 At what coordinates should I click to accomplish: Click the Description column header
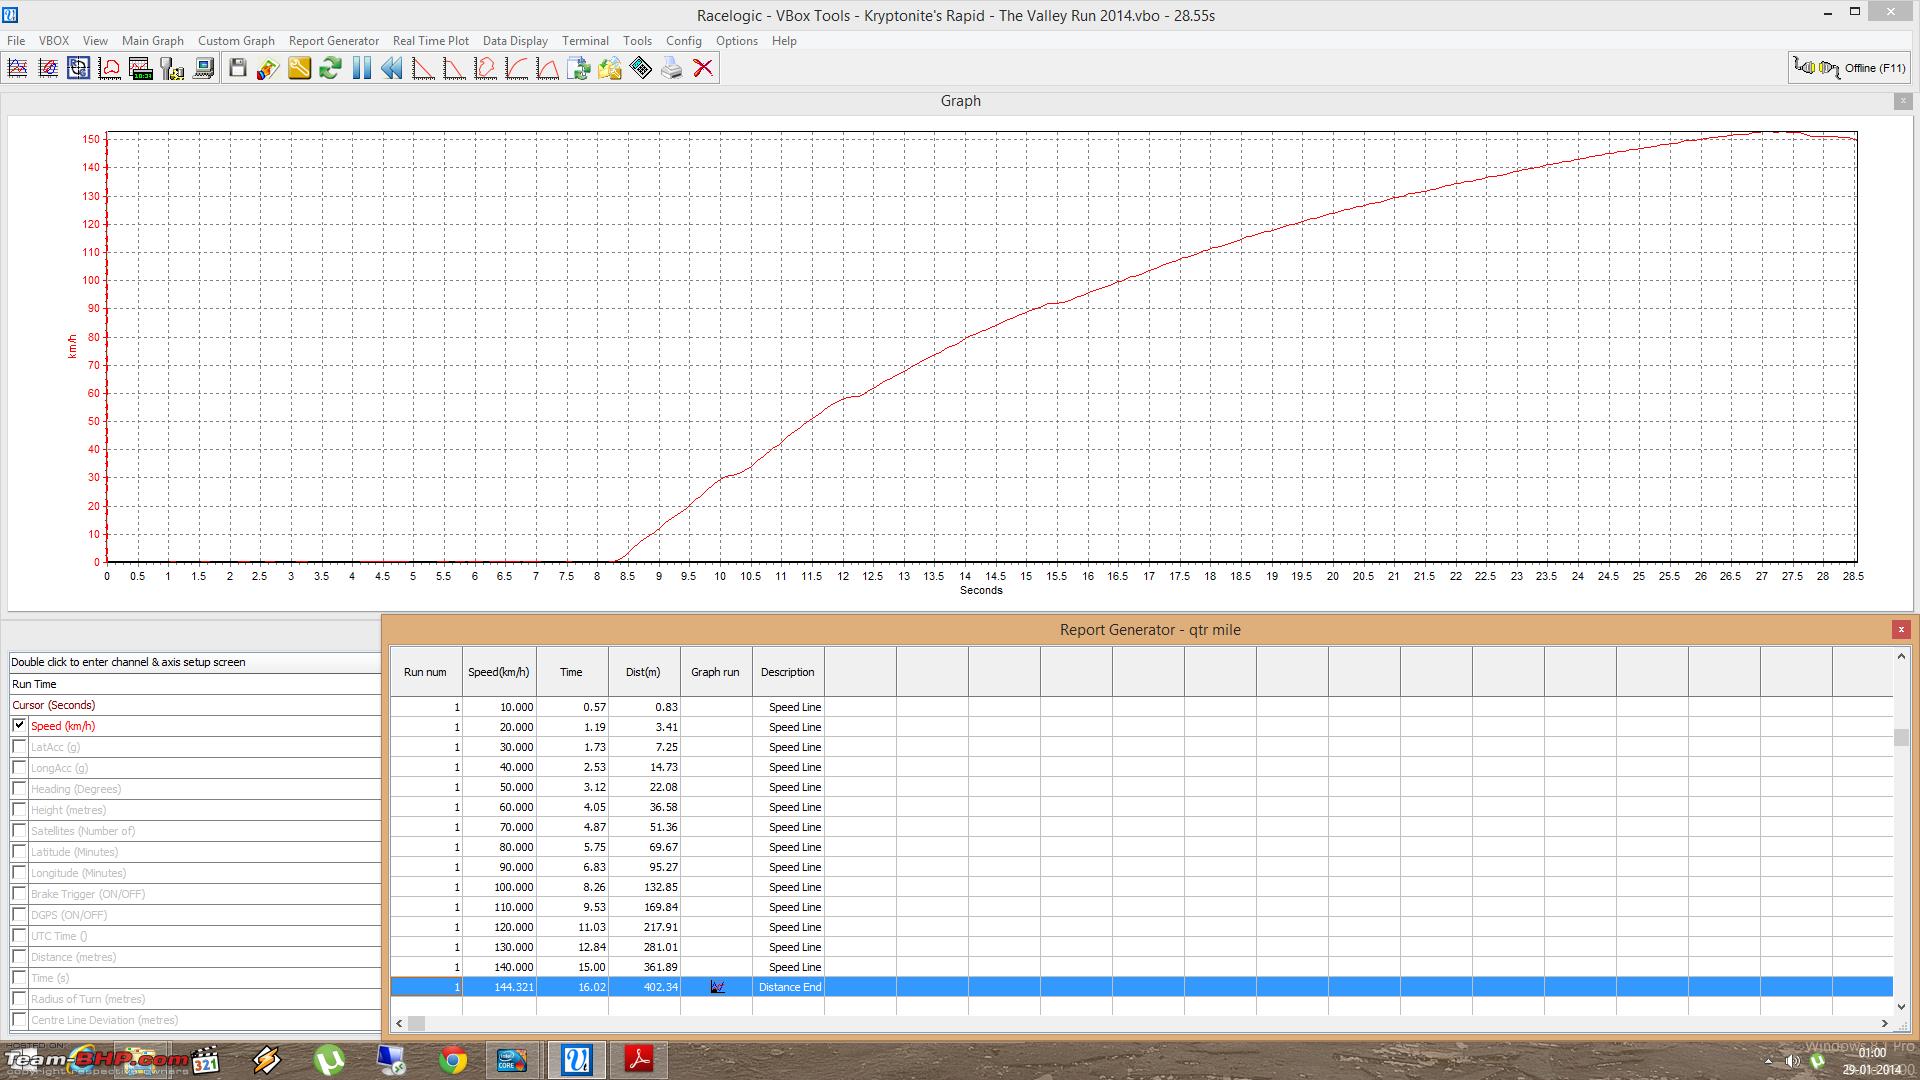coord(788,672)
